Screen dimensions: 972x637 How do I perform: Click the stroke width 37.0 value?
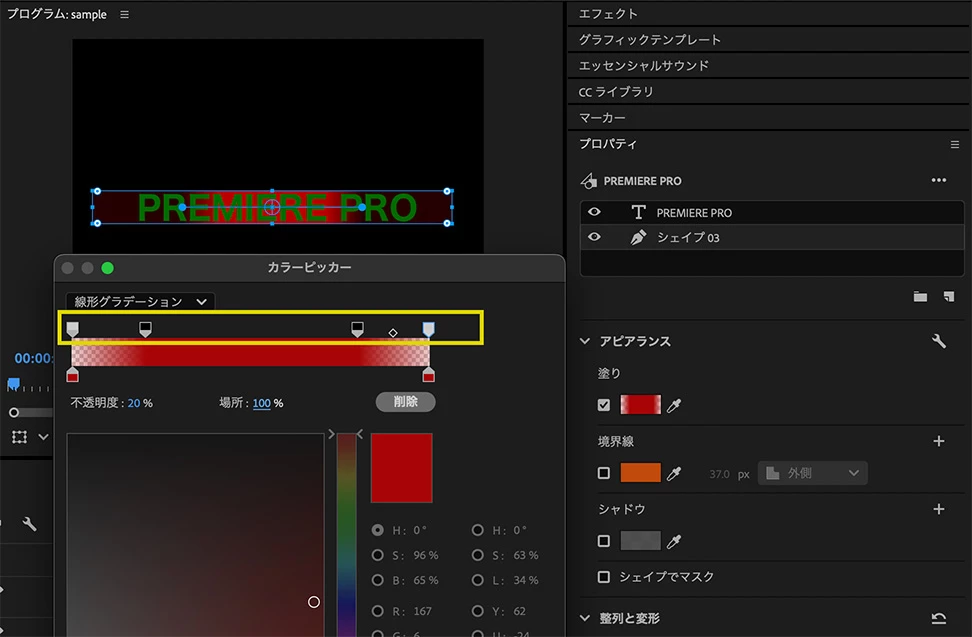[x=719, y=474]
